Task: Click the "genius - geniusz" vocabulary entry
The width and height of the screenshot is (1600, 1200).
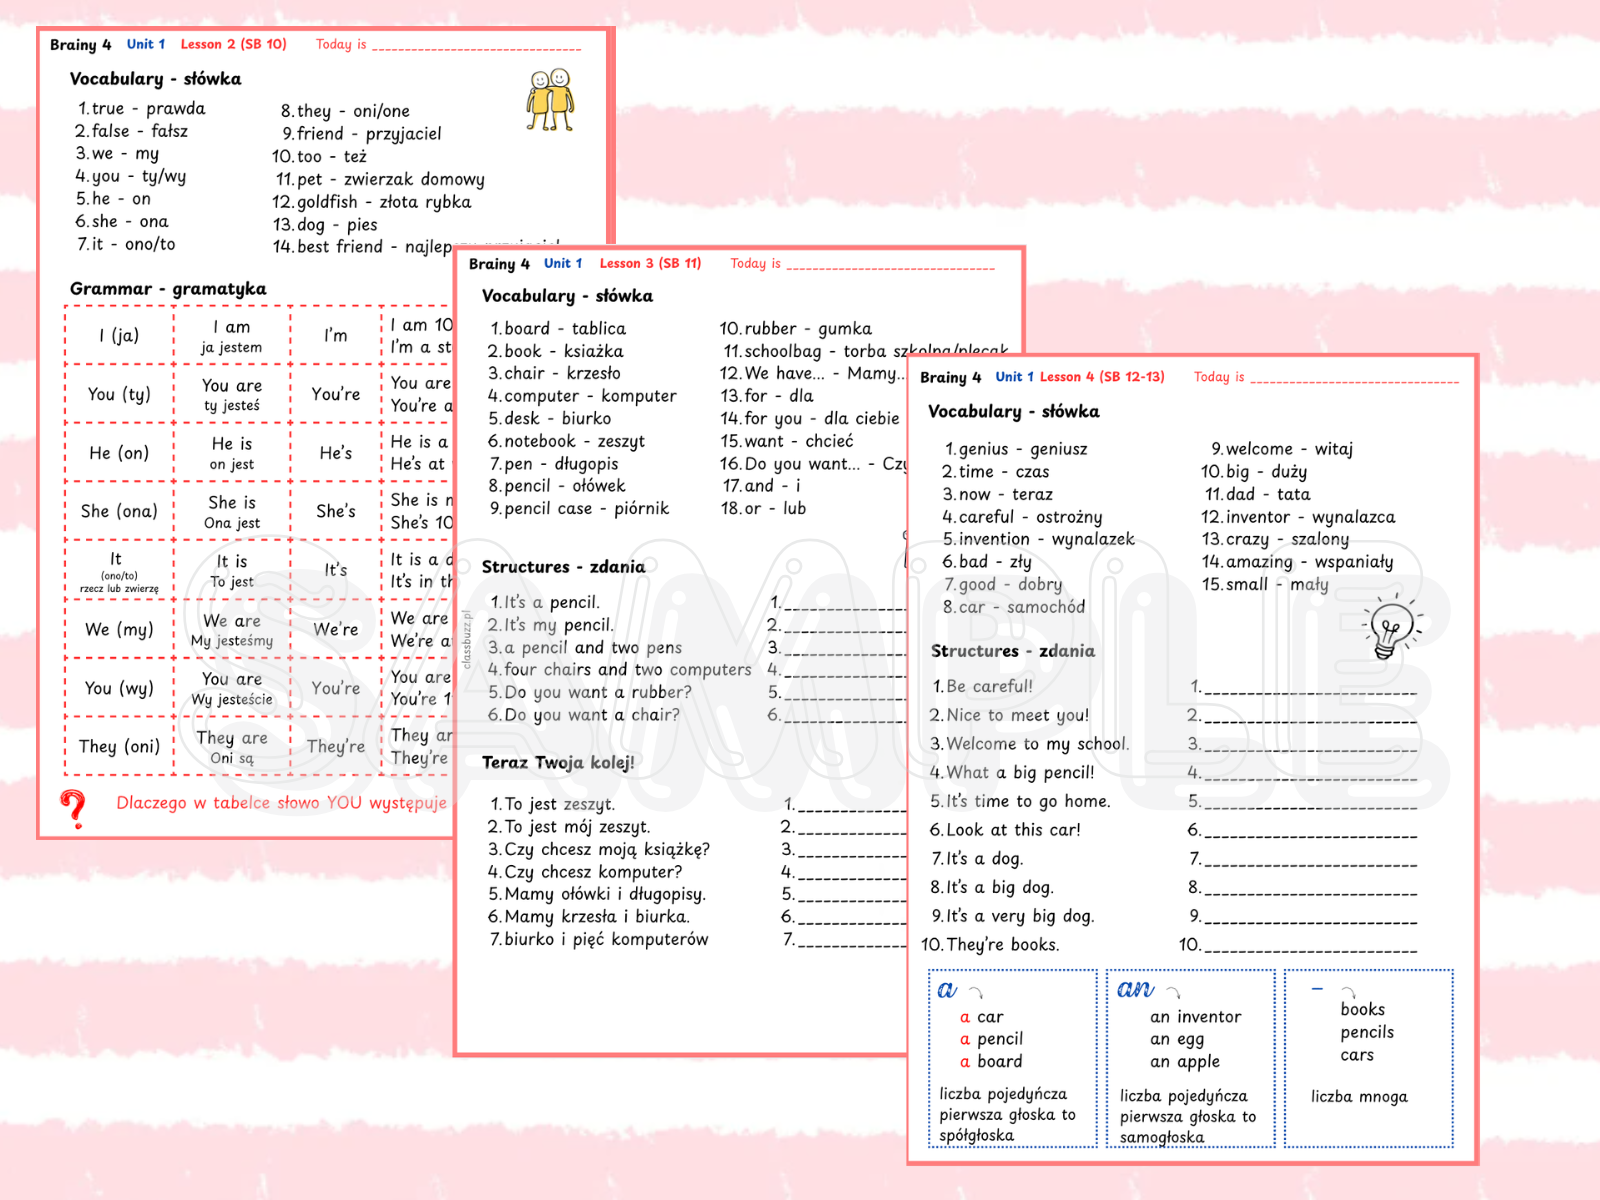Action: (1015, 449)
